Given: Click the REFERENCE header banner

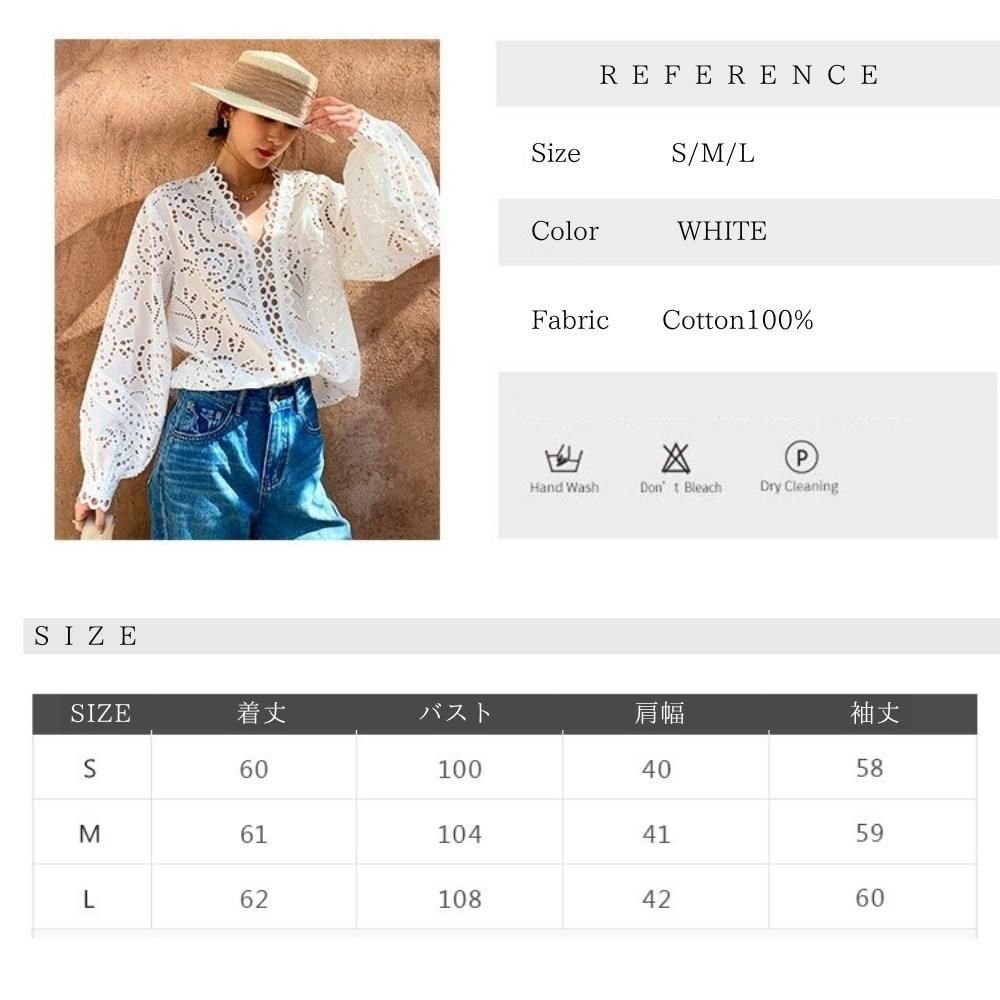Looking at the screenshot, I should (747, 74).
